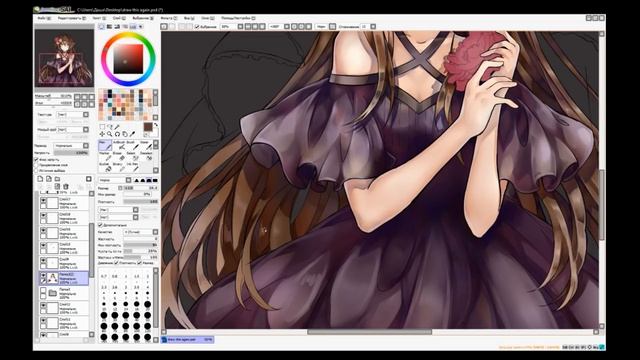Show the color wheel panel icon

pos(102,27)
